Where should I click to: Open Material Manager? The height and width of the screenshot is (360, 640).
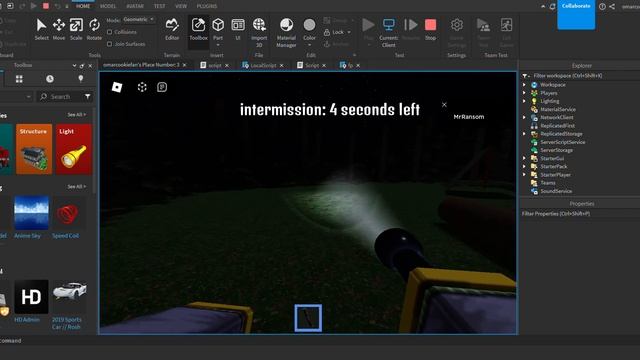286,32
